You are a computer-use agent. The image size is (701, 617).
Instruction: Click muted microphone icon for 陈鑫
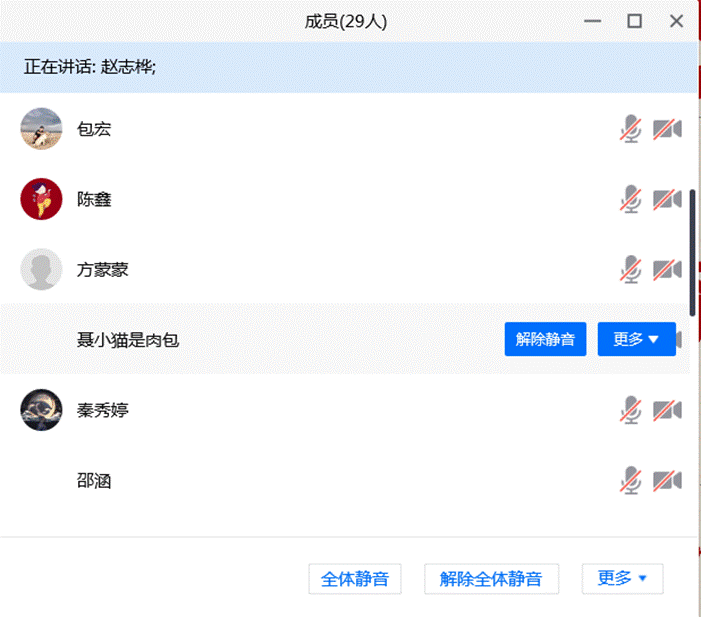tap(630, 199)
